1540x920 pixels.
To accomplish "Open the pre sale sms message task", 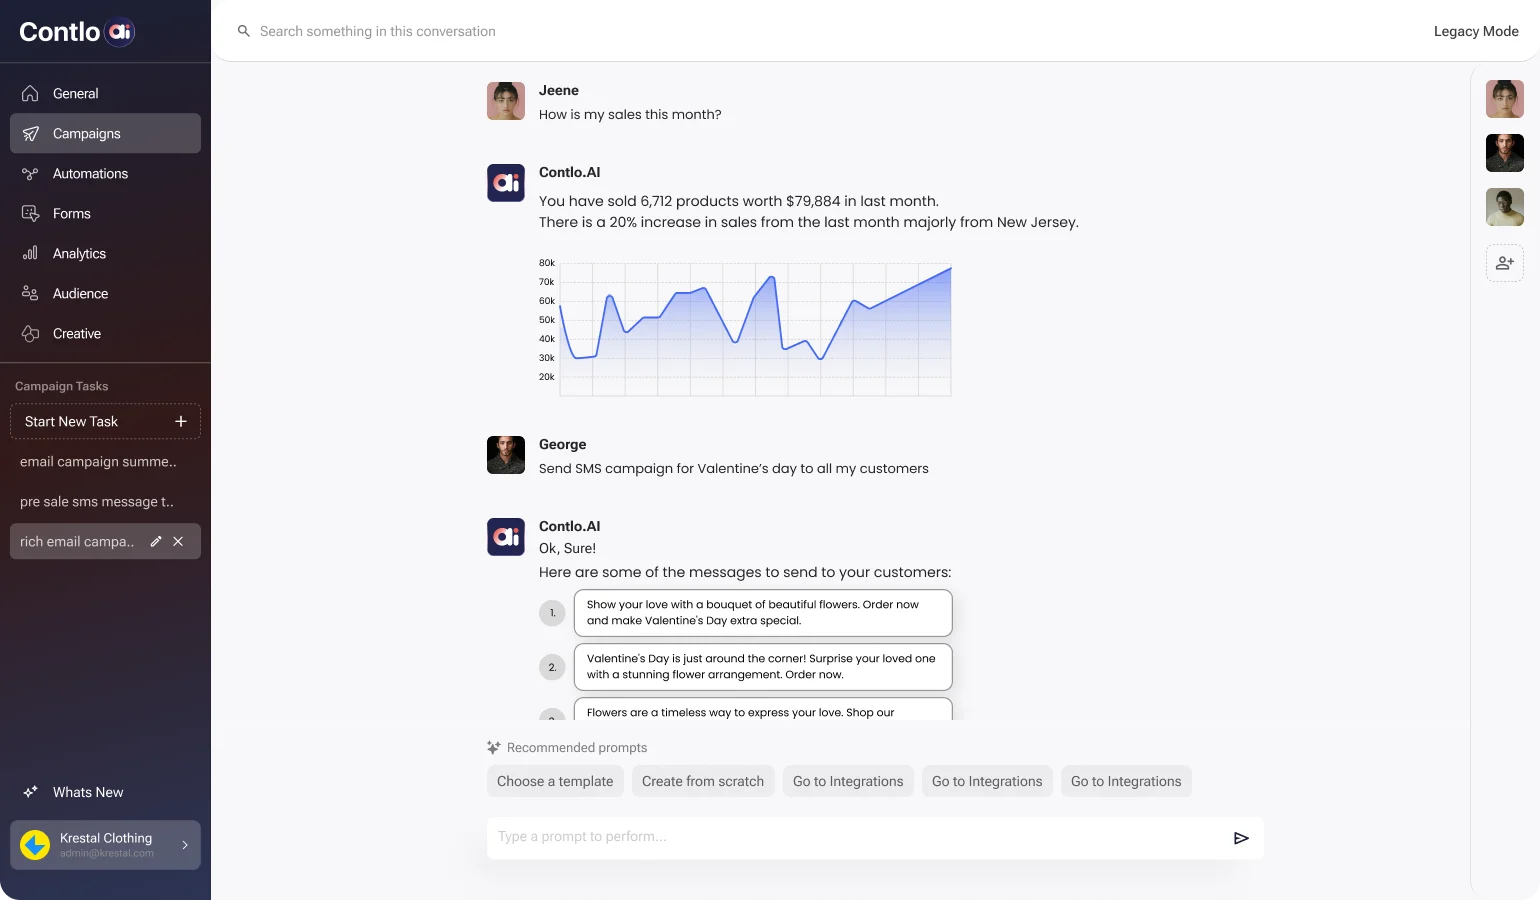I will pos(97,501).
